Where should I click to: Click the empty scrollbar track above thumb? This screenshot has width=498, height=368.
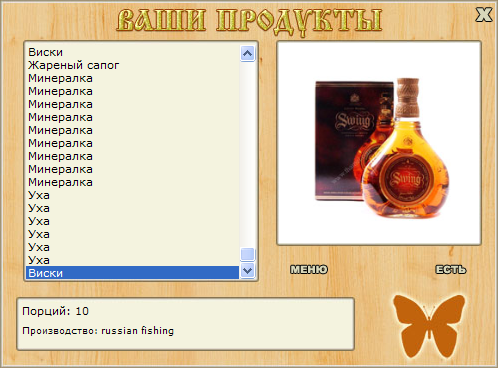click(x=247, y=154)
